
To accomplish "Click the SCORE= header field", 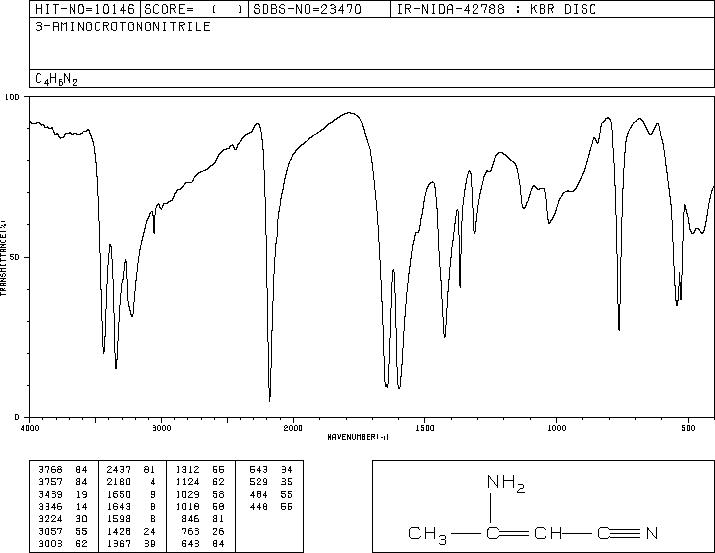I will tap(194, 9).
